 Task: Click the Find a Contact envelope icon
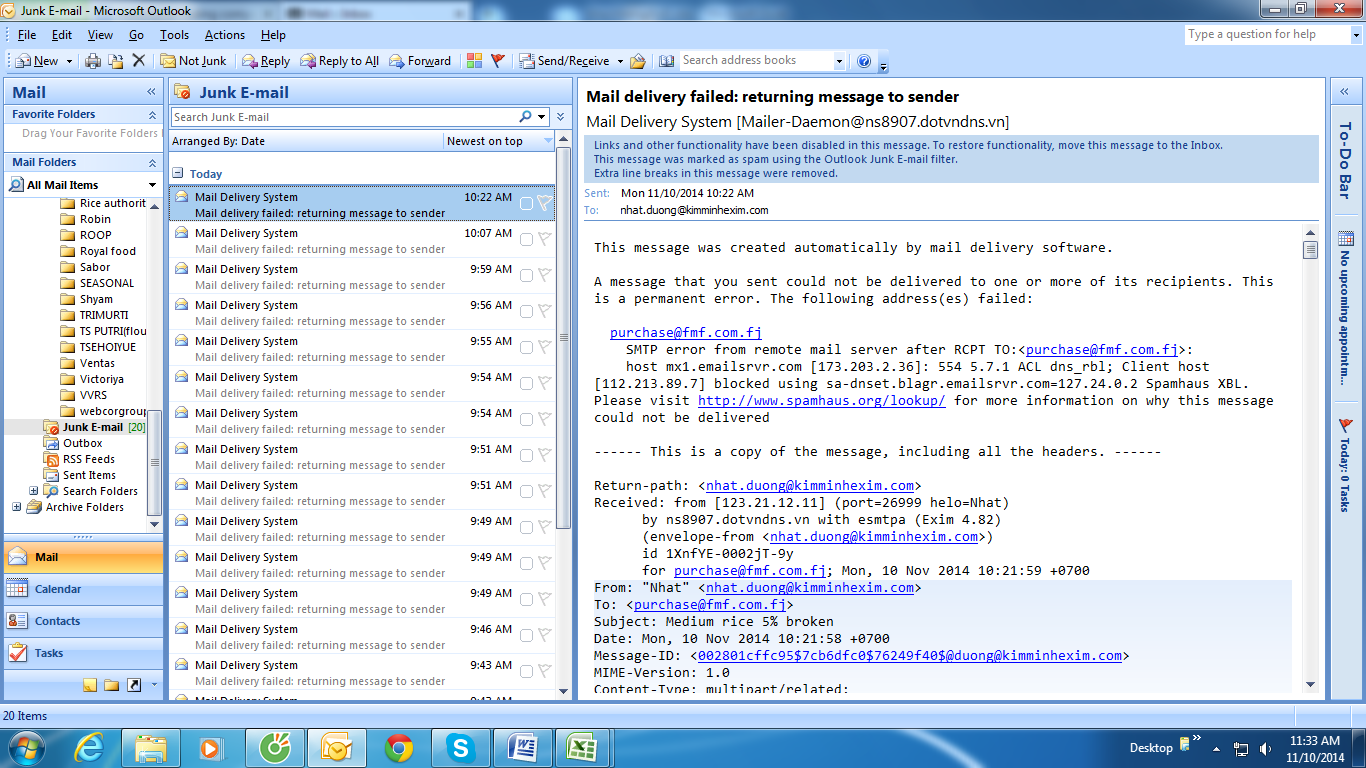point(638,61)
